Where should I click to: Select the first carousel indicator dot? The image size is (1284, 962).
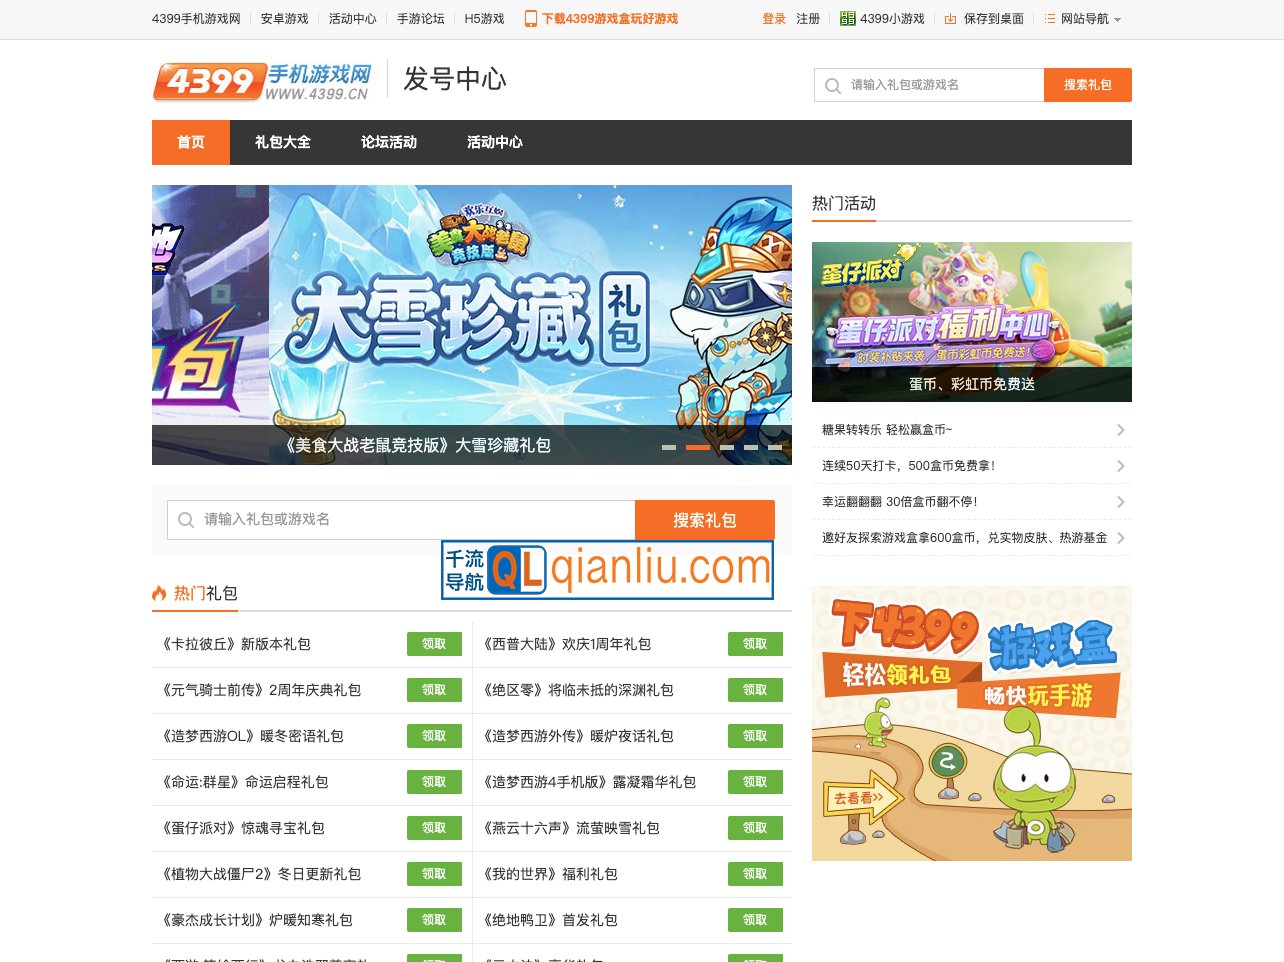pos(671,447)
